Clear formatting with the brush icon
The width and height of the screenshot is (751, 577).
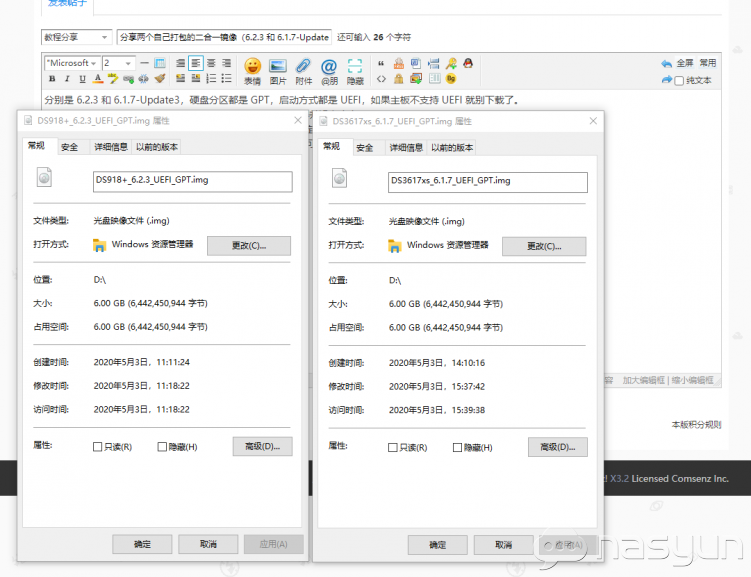[x=160, y=79]
